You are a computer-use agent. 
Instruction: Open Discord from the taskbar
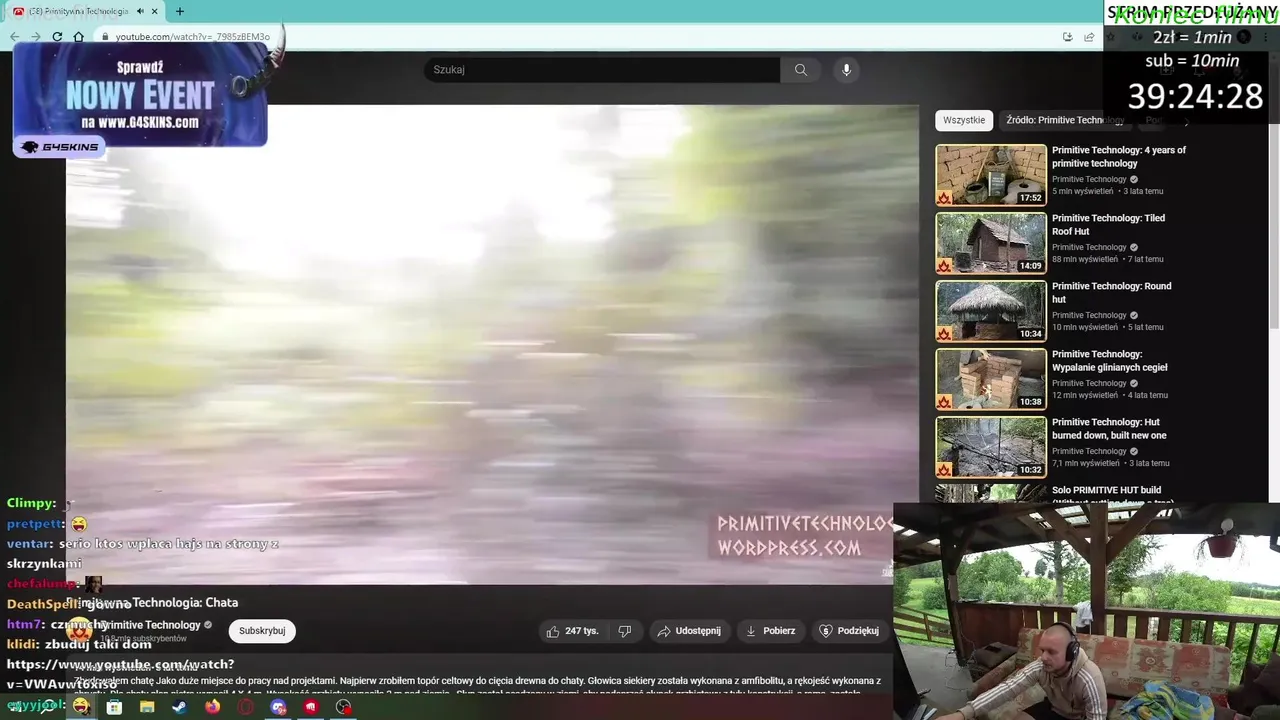[x=279, y=707]
